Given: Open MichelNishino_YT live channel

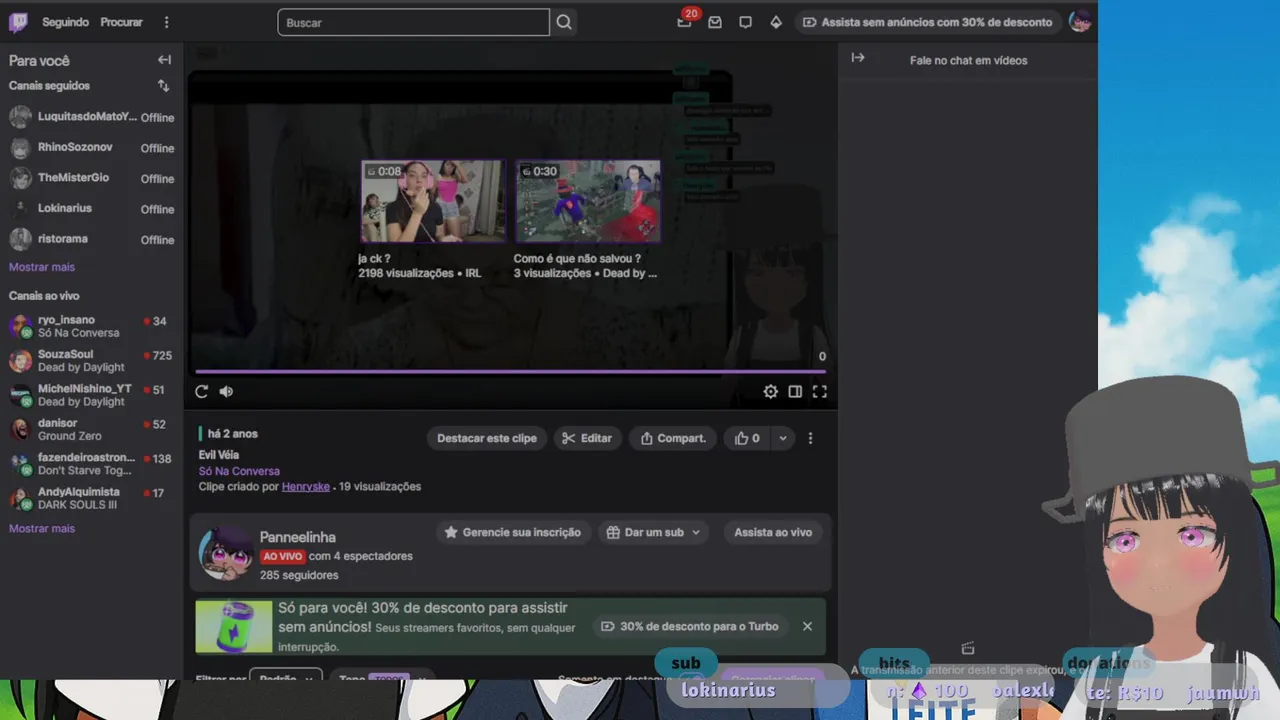Looking at the screenshot, I should tap(92, 395).
